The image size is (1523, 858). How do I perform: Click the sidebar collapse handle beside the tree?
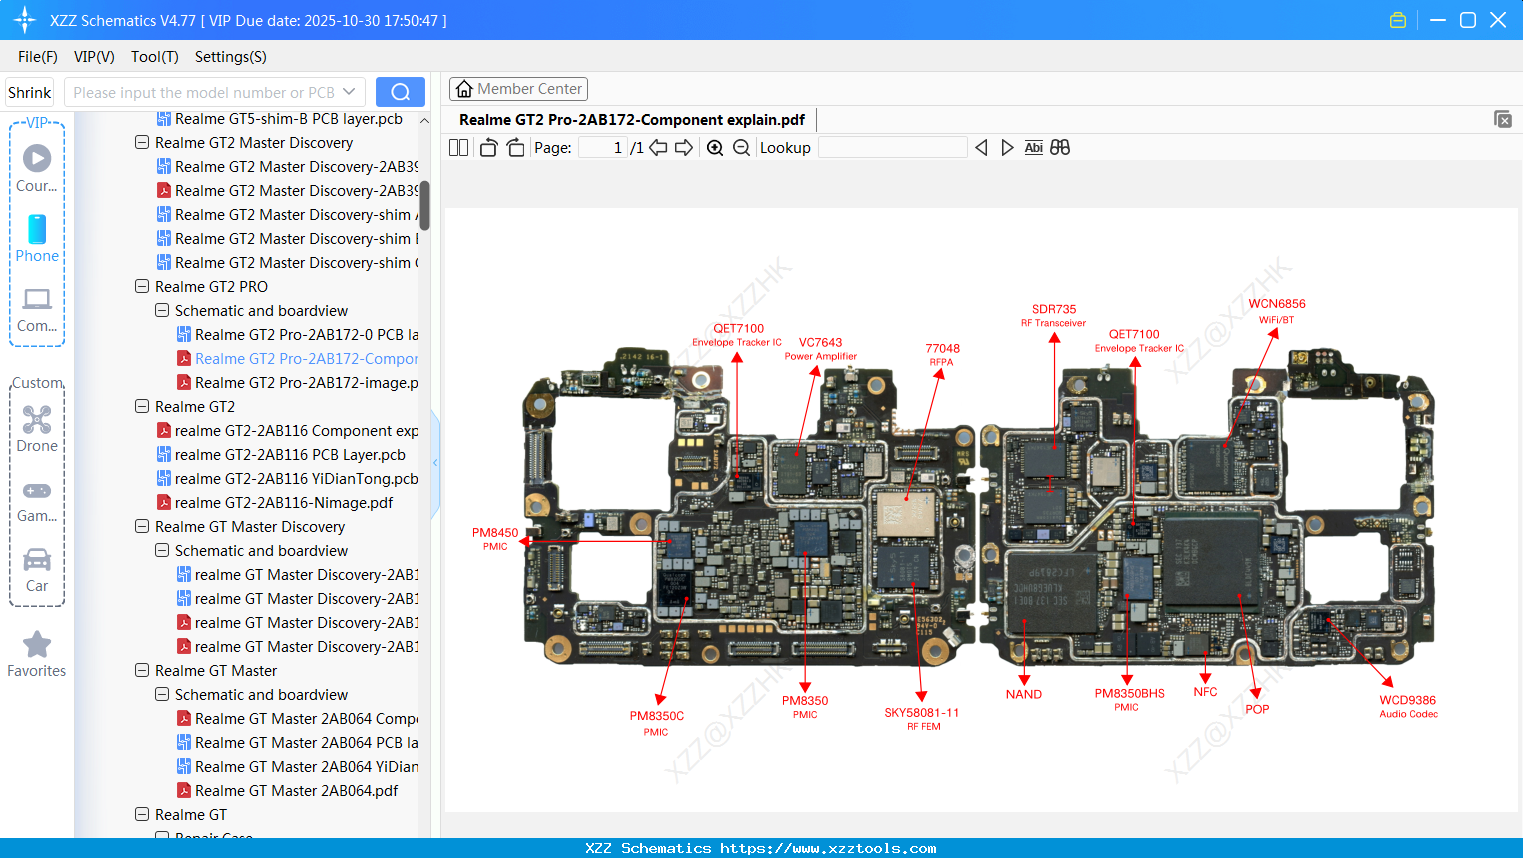pyautogui.click(x=435, y=463)
